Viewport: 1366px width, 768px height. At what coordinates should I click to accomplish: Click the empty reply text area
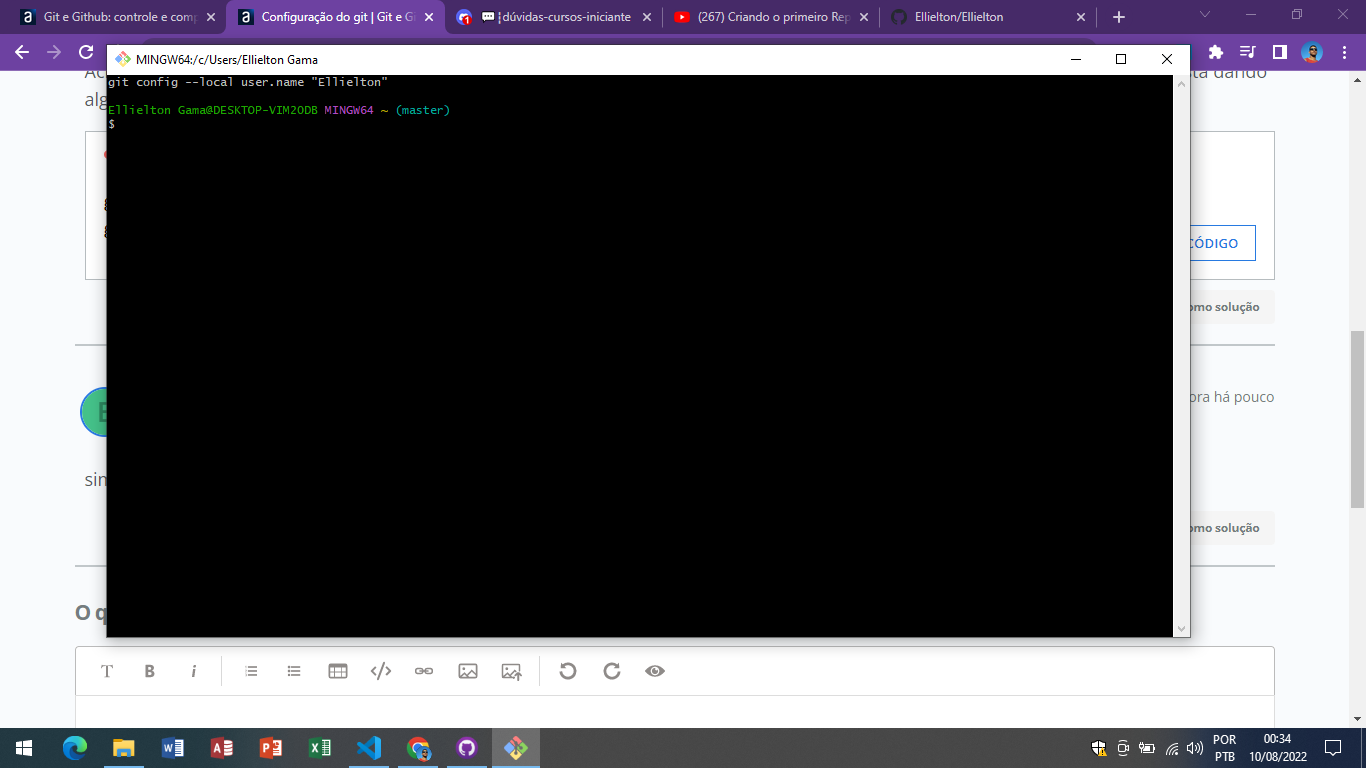coord(675,712)
